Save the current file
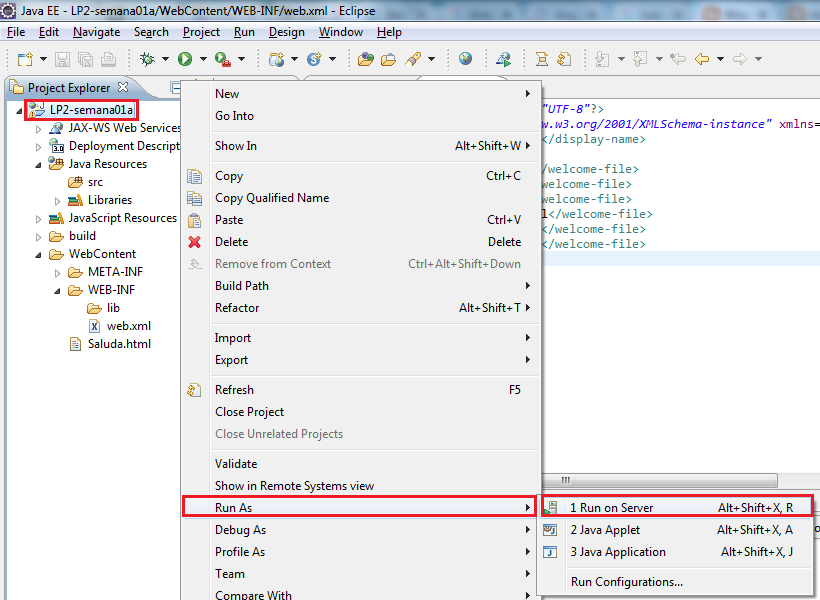 click(62, 59)
